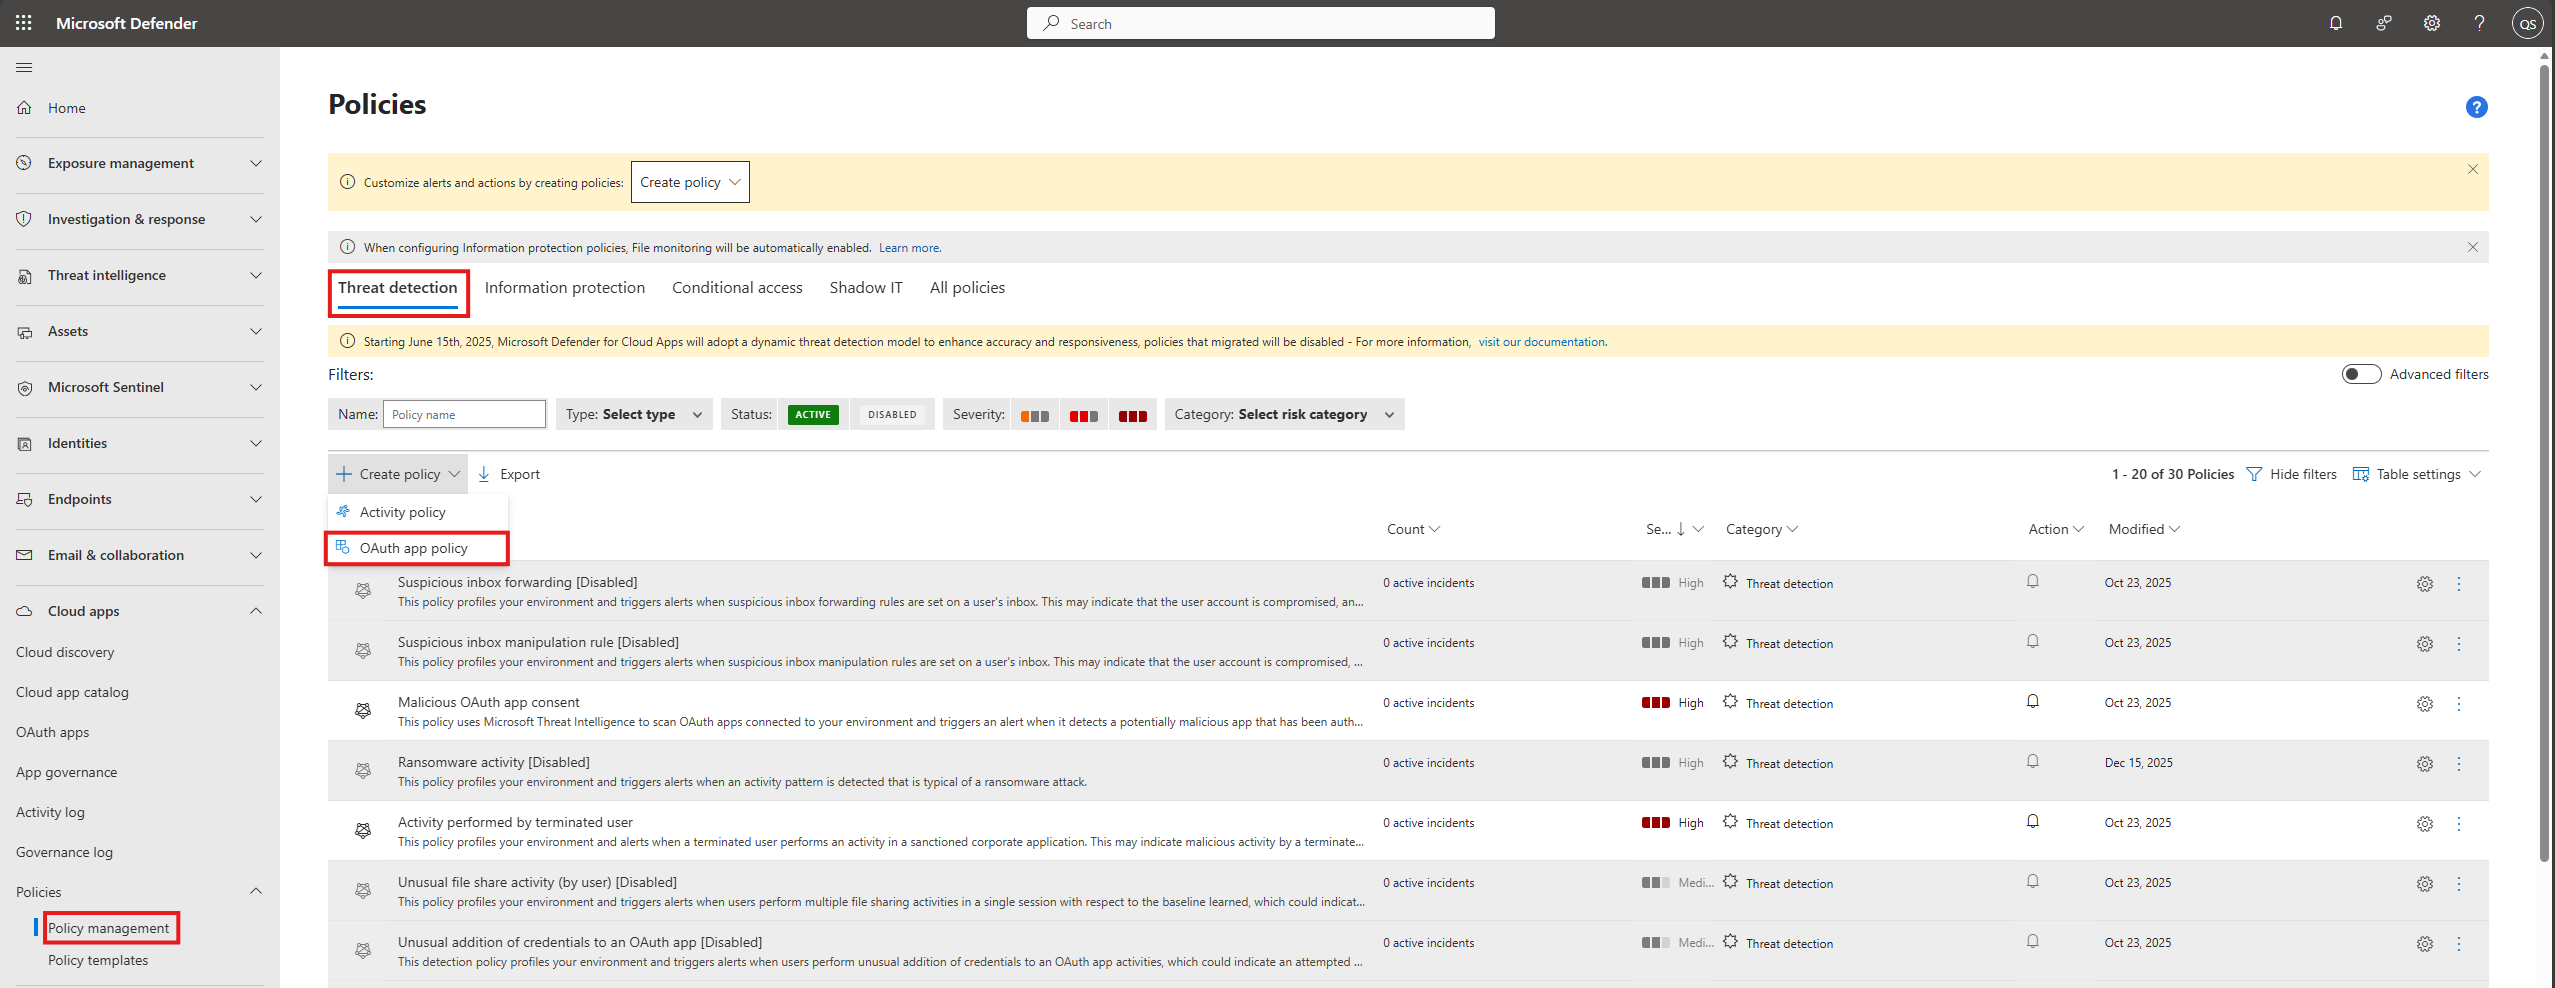Filter by low severity orange bars
This screenshot has height=988, width=2555.
1034,416
